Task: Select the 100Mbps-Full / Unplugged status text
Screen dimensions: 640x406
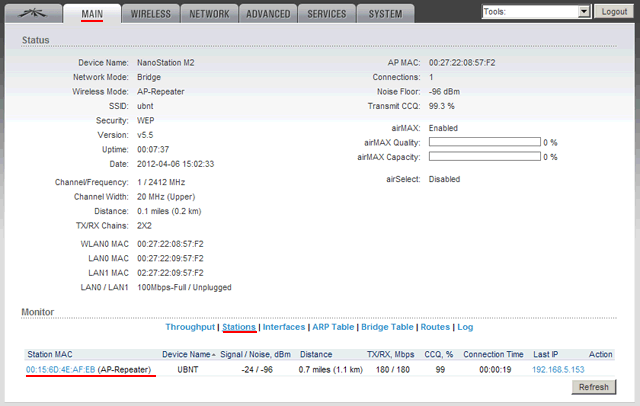Action: pyautogui.click(x=184, y=287)
